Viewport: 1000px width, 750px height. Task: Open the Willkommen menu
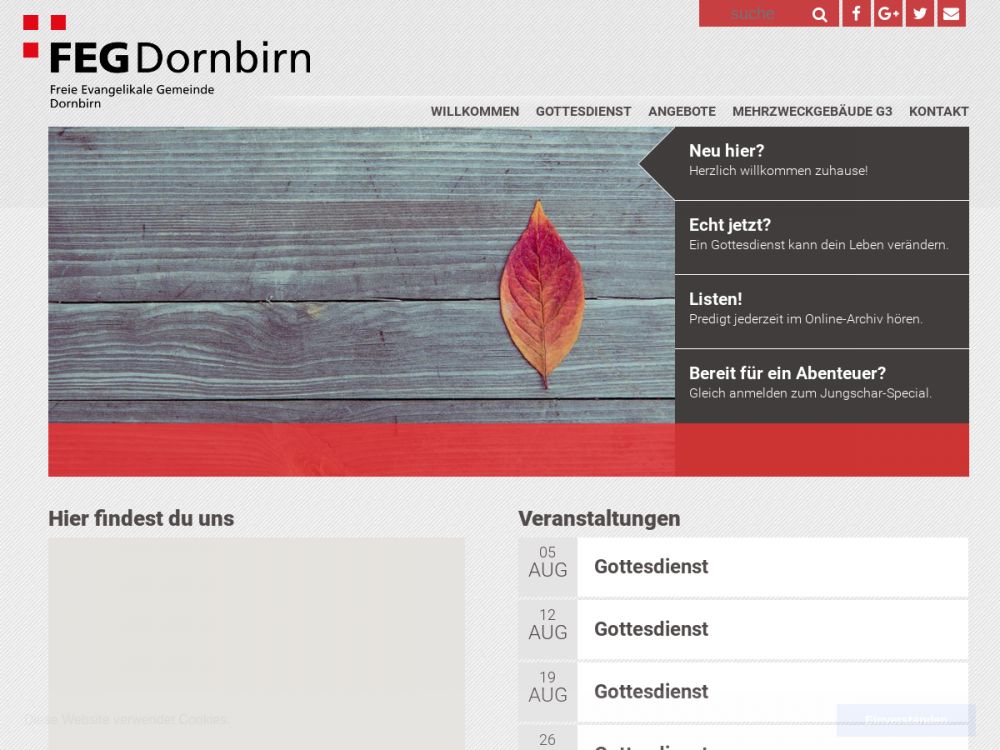(475, 112)
